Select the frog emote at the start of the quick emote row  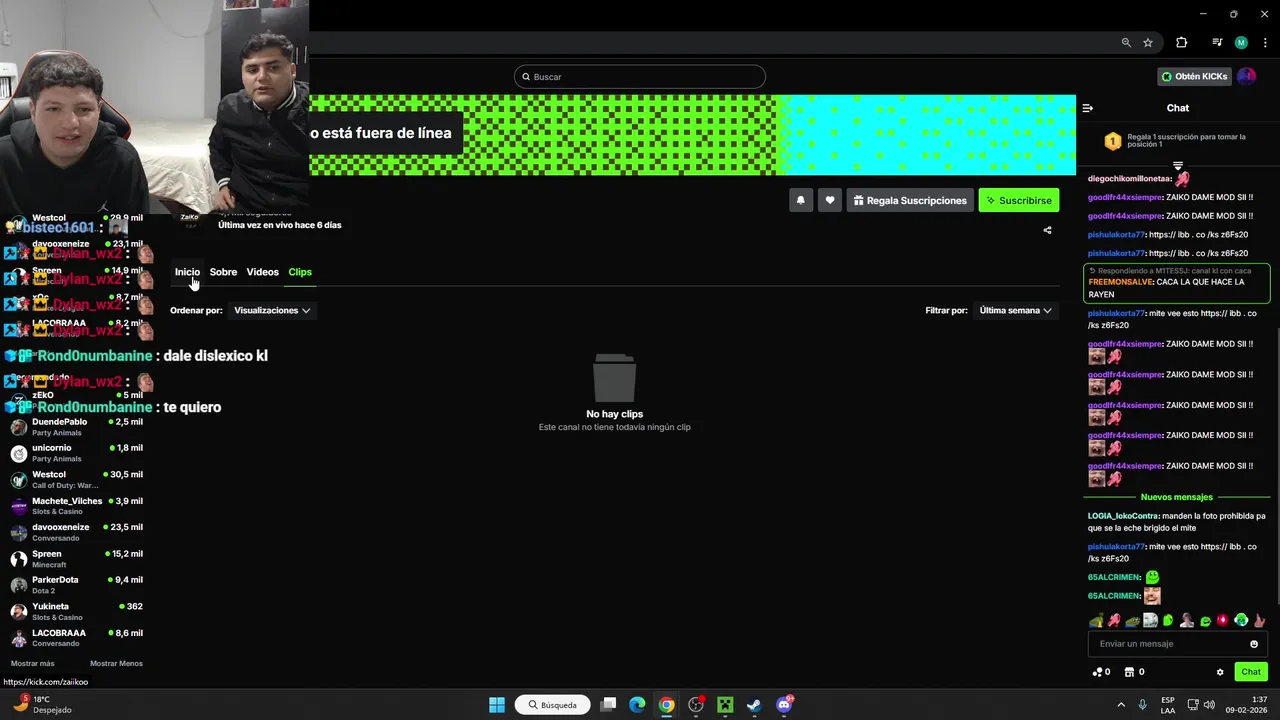point(1096,621)
